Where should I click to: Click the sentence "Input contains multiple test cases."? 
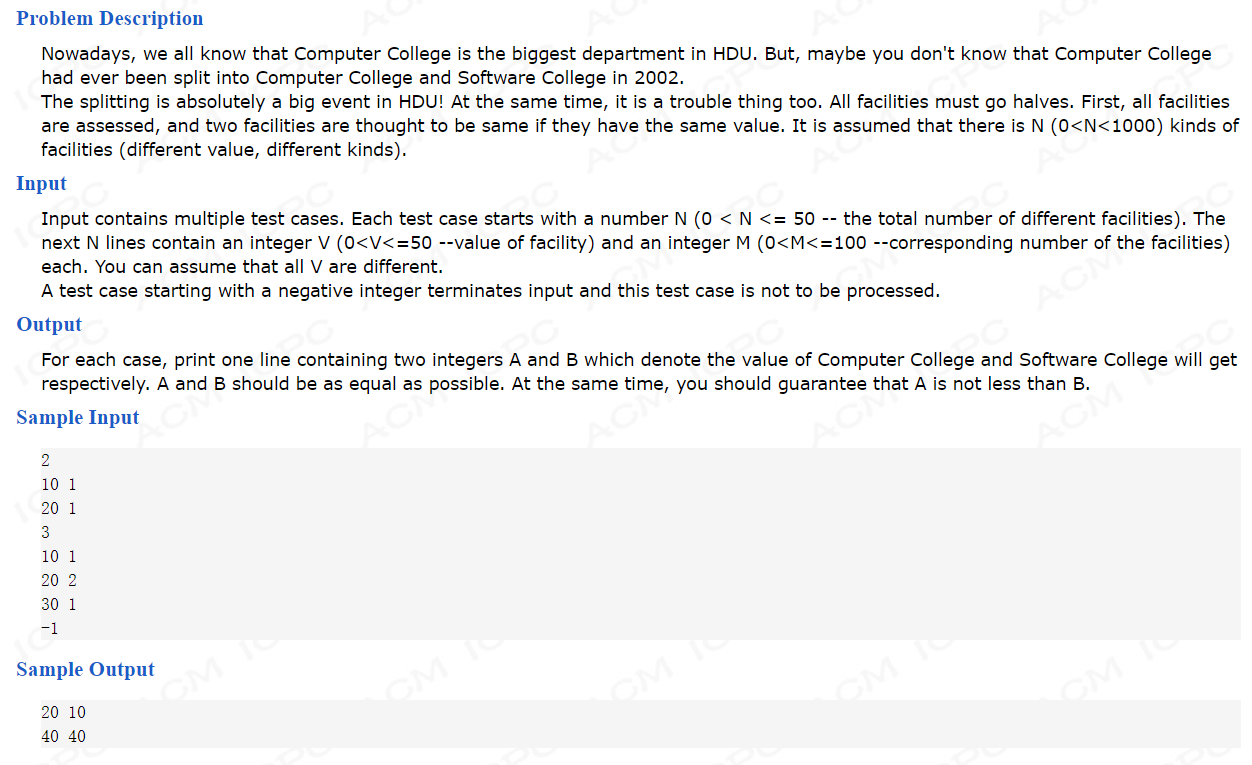coord(186,219)
